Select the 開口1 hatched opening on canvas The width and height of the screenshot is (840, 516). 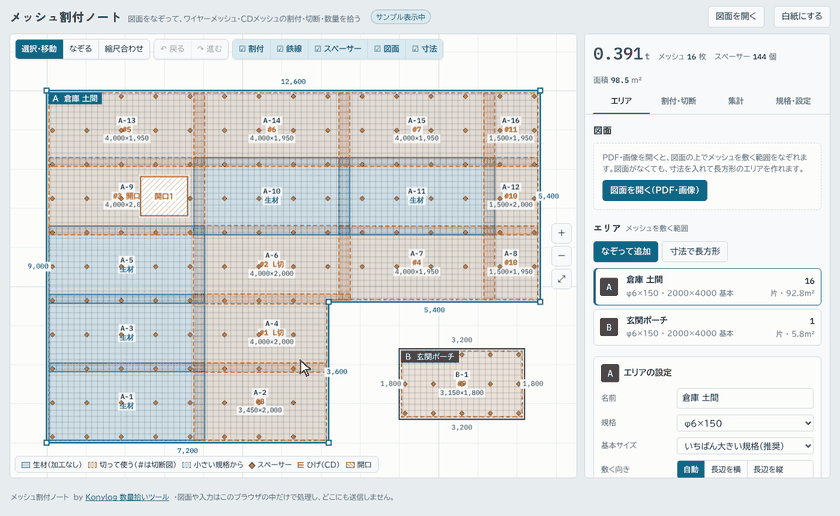164,196
